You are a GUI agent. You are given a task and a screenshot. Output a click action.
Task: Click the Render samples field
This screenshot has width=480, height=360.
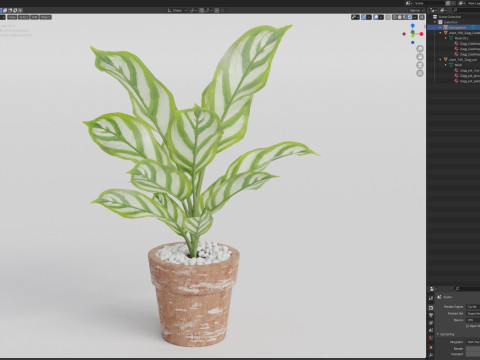(473, 348)
